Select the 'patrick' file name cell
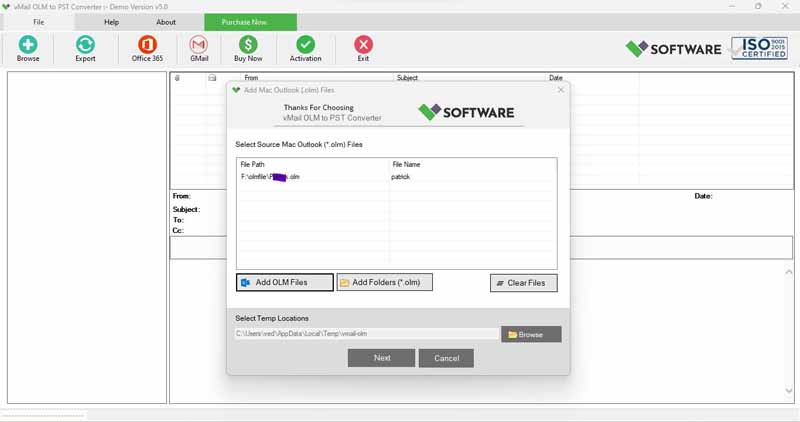 click(x=400, y=177)
